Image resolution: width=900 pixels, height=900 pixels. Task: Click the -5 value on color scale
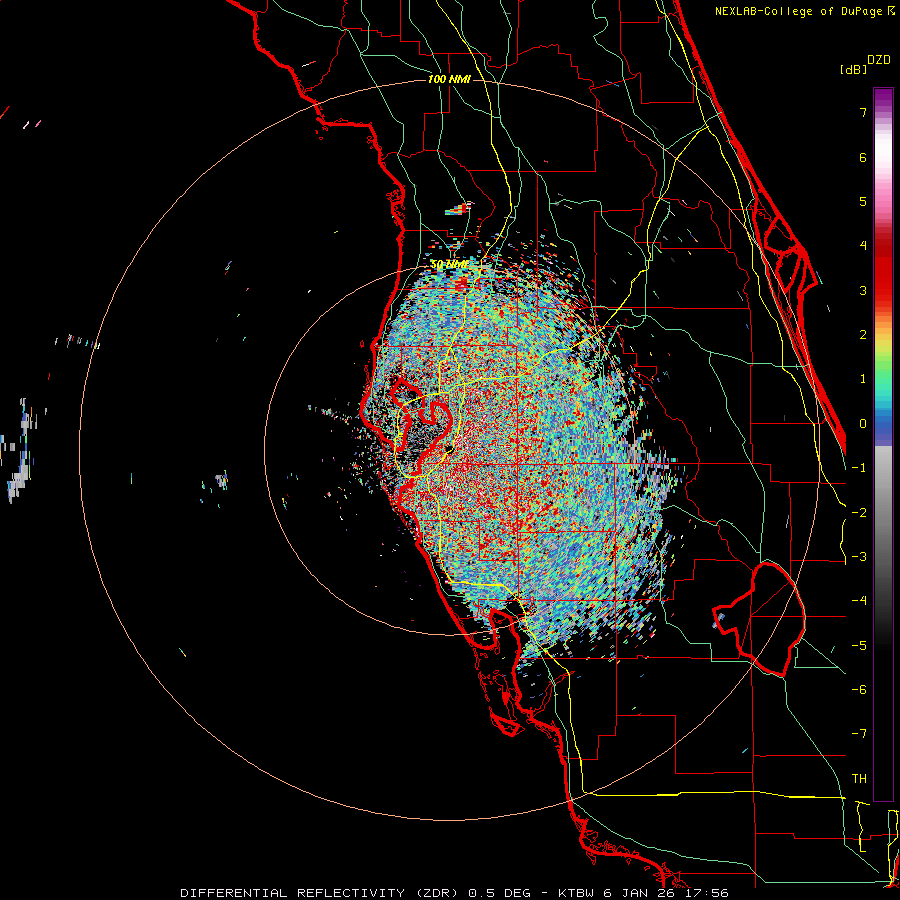click(859, 646)
